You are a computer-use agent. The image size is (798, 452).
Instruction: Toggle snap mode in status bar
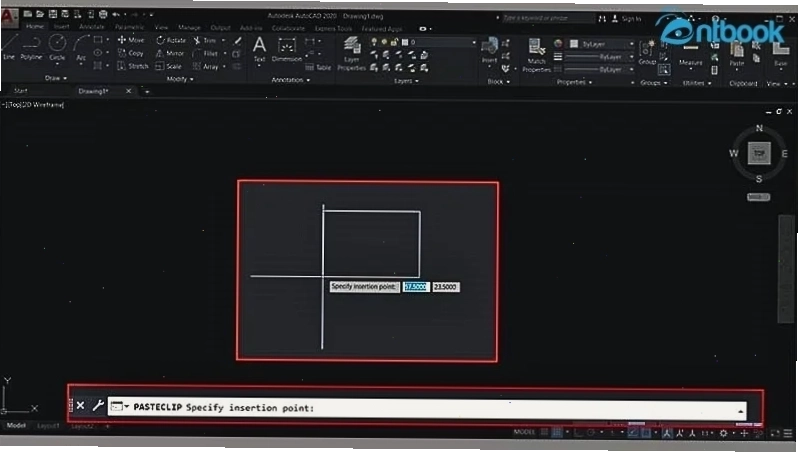(557, 433)
